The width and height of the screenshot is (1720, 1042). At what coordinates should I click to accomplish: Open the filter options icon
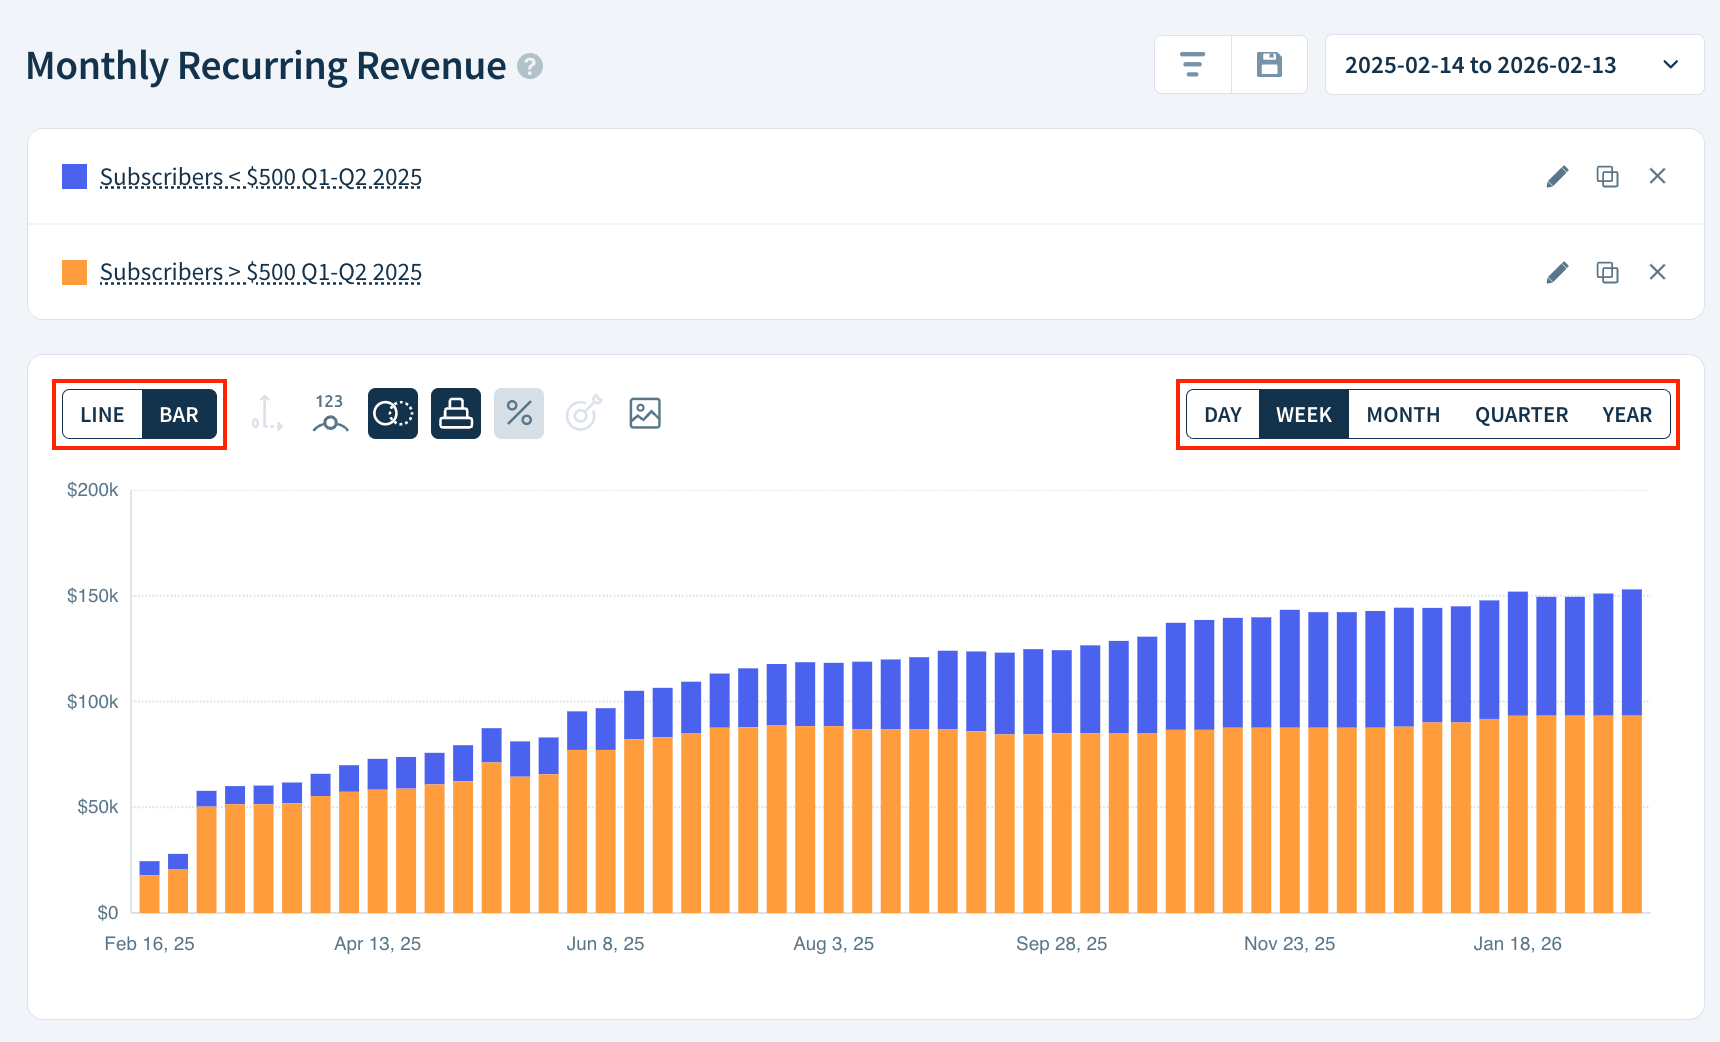tap(1192, 65)
